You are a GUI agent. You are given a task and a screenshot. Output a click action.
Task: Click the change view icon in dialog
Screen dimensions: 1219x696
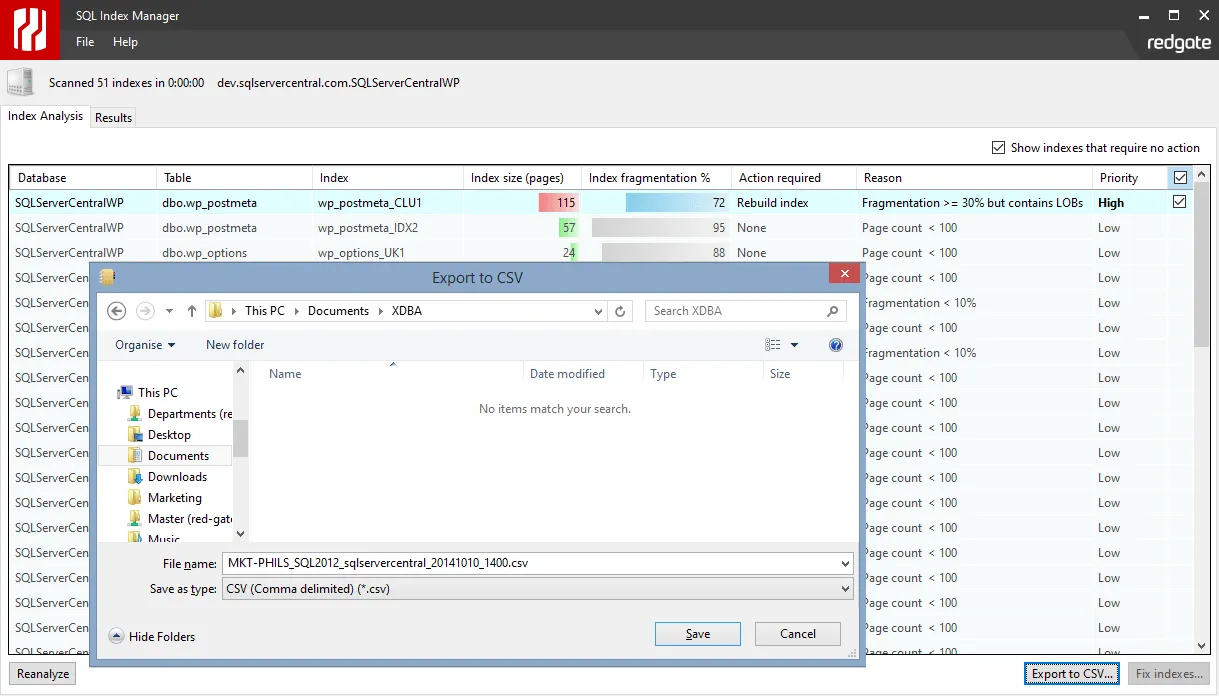click(x=773, y=345)
